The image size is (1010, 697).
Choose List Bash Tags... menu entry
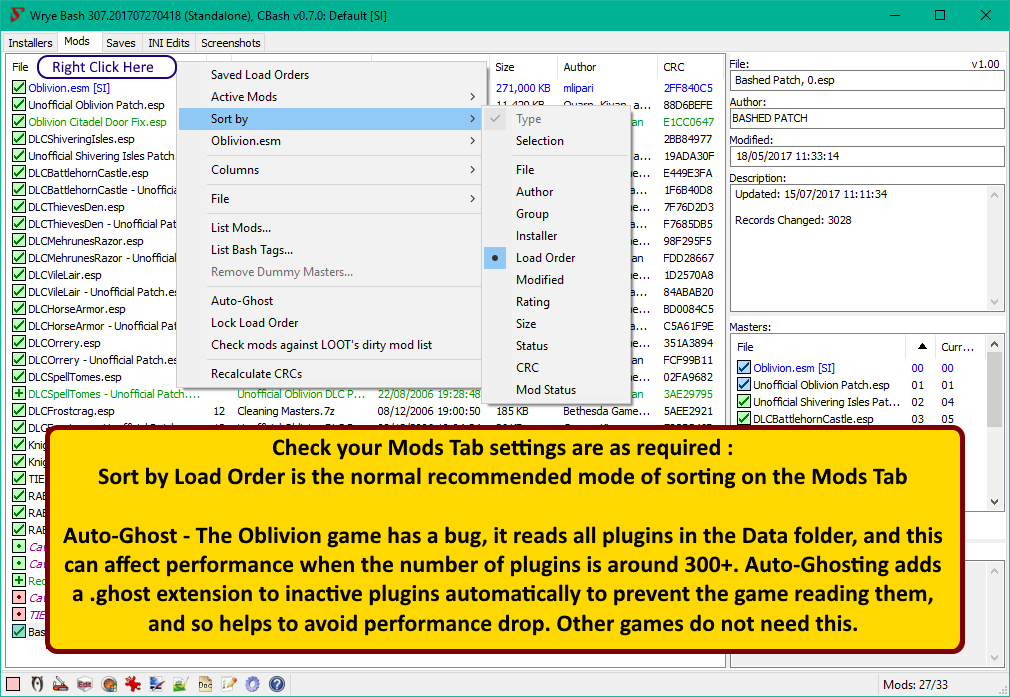click(x=331, y=250)
